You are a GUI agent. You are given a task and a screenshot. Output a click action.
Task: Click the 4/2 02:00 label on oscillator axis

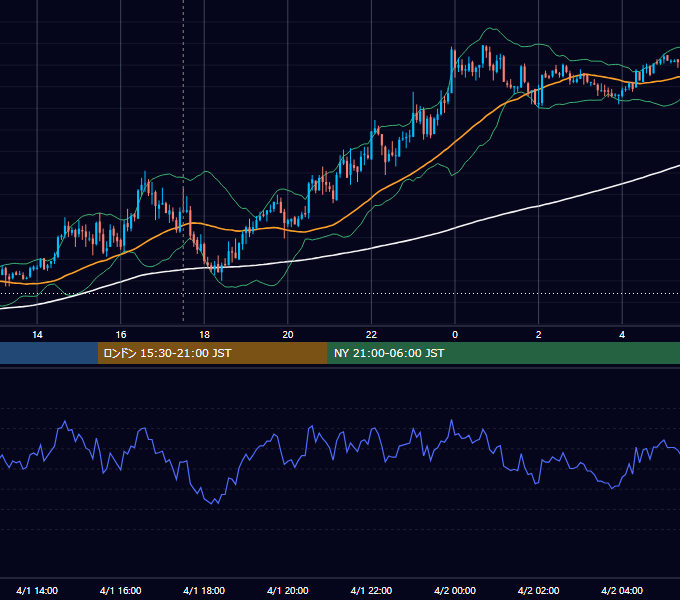538,590
